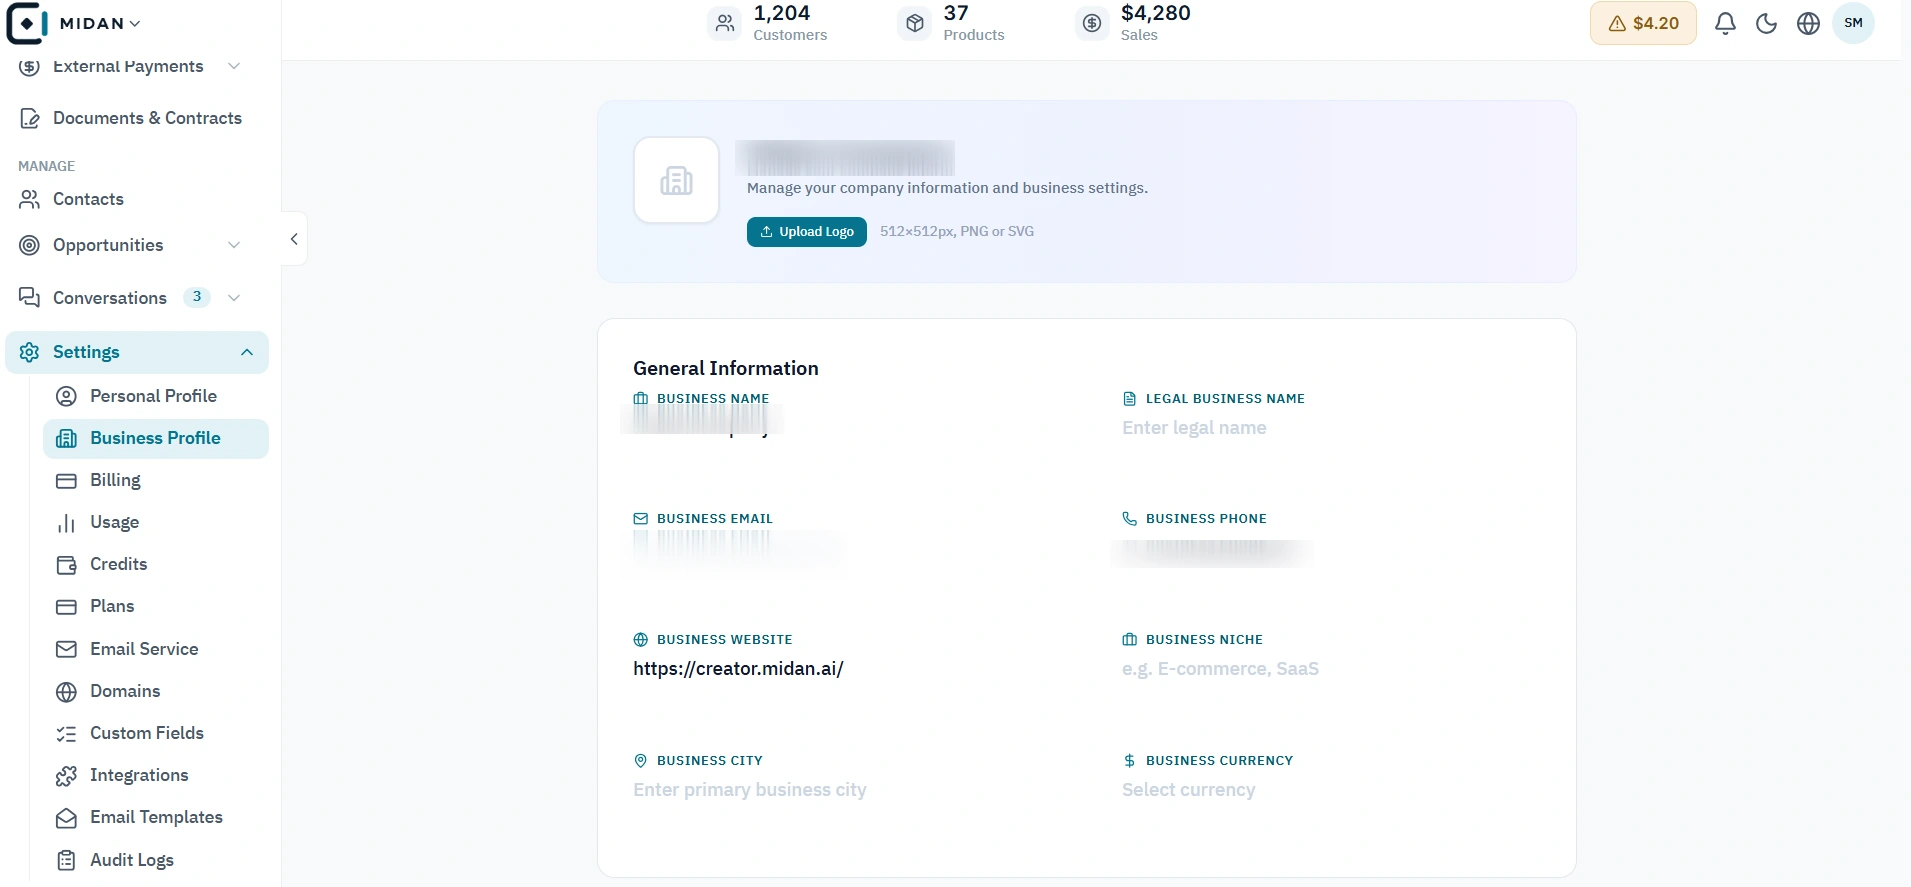
Task: Collapse the sidebar with arrow handle
Action: pos(294,239)
